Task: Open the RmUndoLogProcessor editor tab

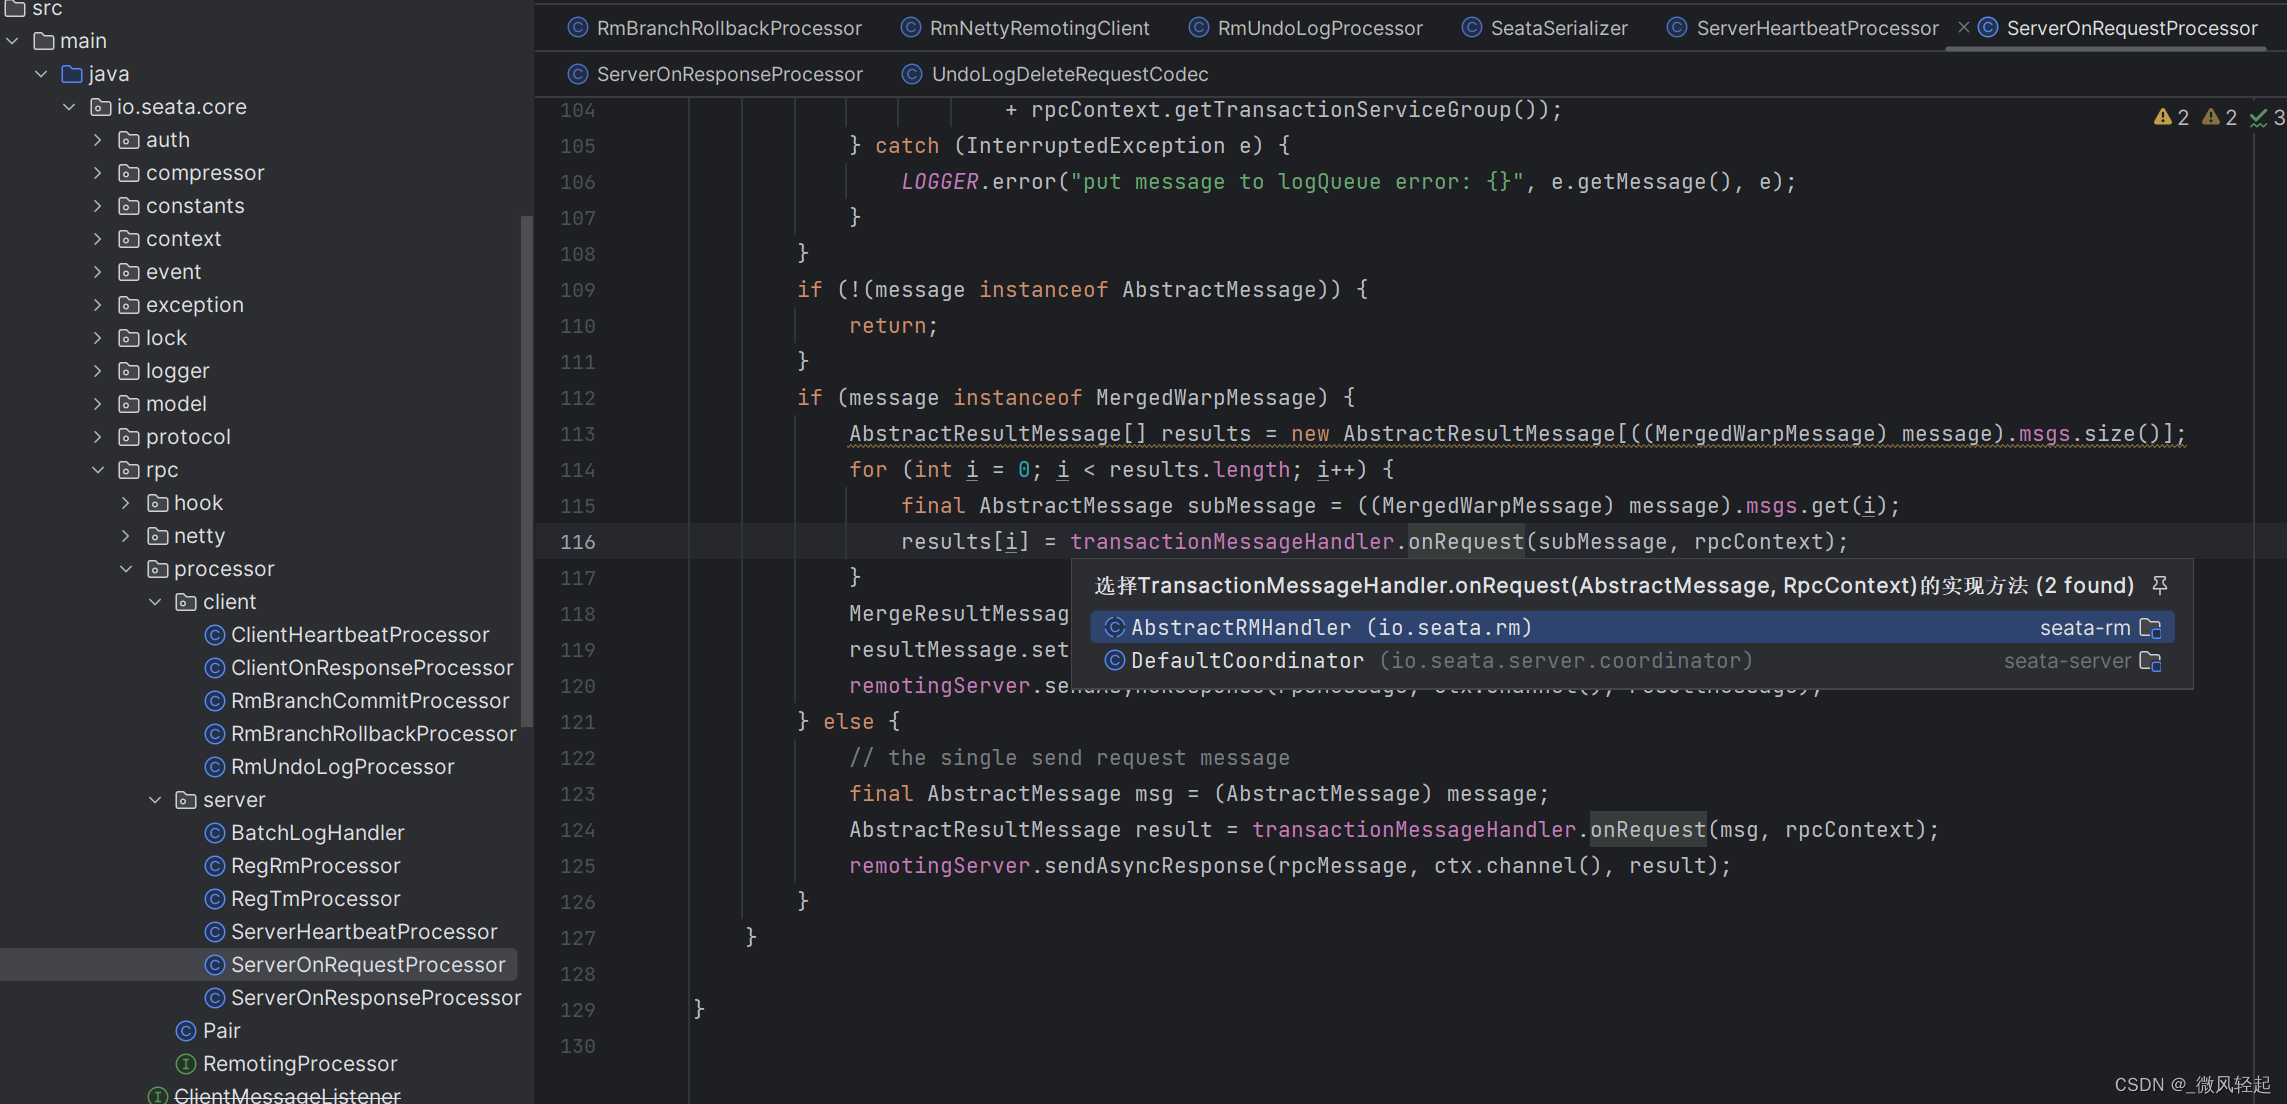Action: tap(1305, 28)
